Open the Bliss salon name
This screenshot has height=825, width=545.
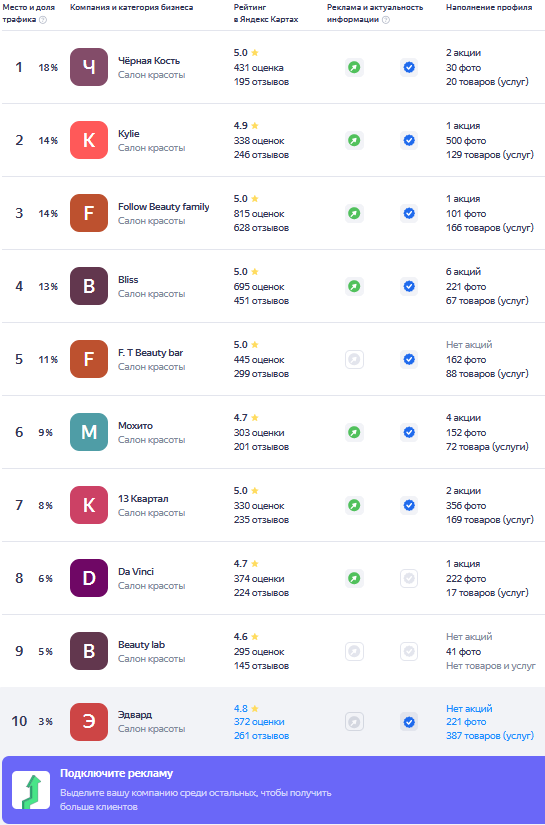tap(128, 280)
